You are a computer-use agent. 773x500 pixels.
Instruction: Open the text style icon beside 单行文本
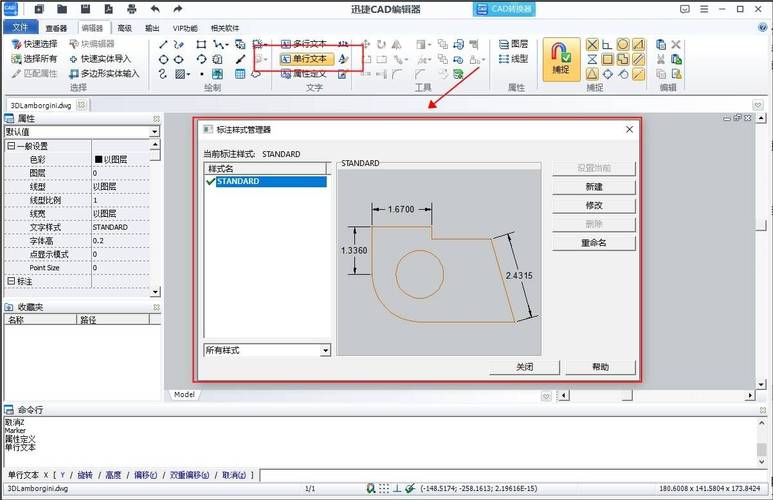[x=344, y=59]
